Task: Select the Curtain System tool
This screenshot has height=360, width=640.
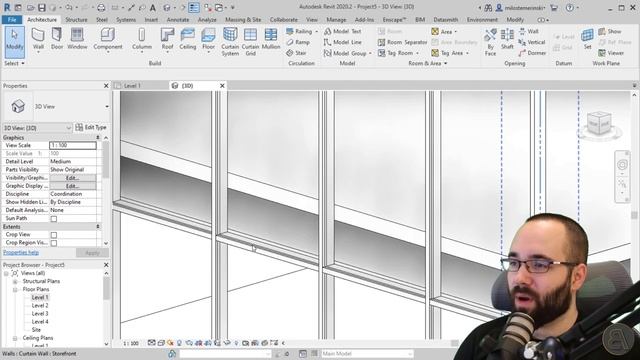Action: [x=230, y=42]
